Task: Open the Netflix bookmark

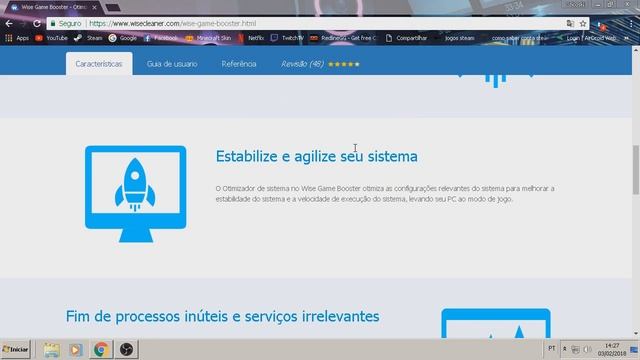Action: coord(251,38)
